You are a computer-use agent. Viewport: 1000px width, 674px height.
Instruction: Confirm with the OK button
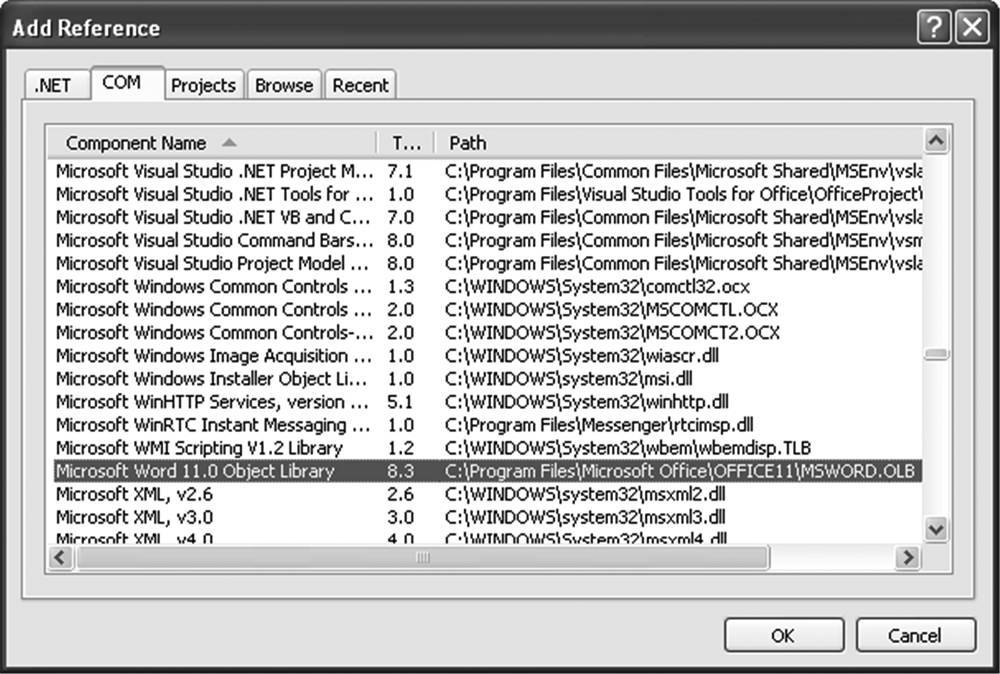tap(784, 635)
